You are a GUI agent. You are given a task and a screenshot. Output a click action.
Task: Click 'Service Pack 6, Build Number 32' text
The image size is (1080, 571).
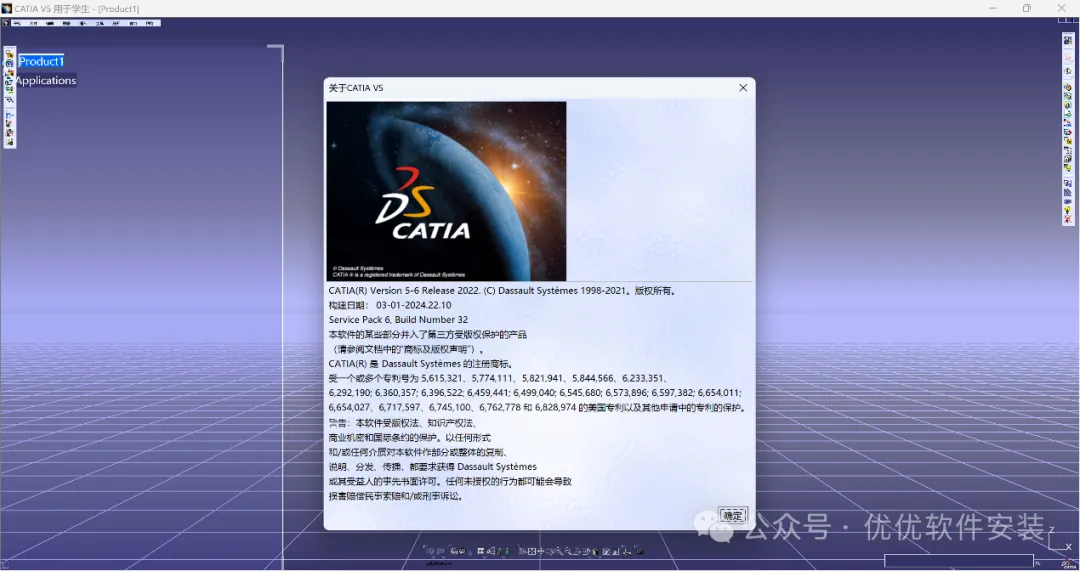tap(398, 320)
